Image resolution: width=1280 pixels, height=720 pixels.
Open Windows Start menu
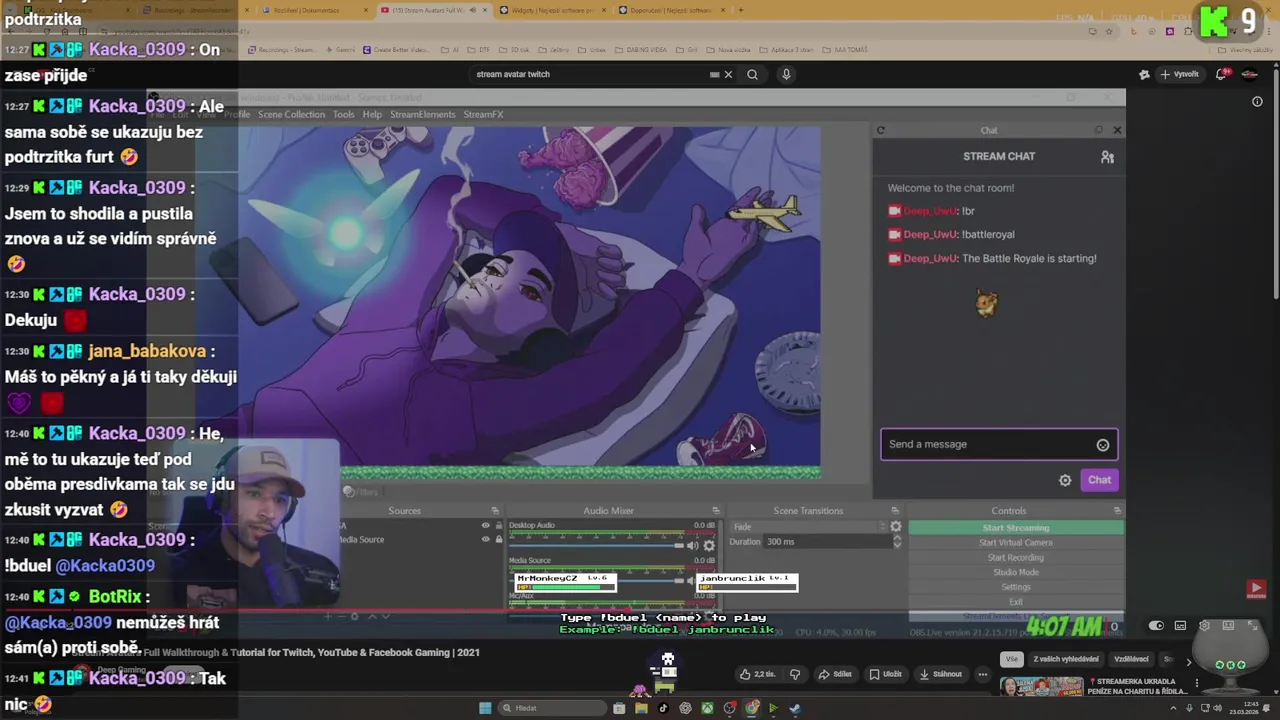485,708
